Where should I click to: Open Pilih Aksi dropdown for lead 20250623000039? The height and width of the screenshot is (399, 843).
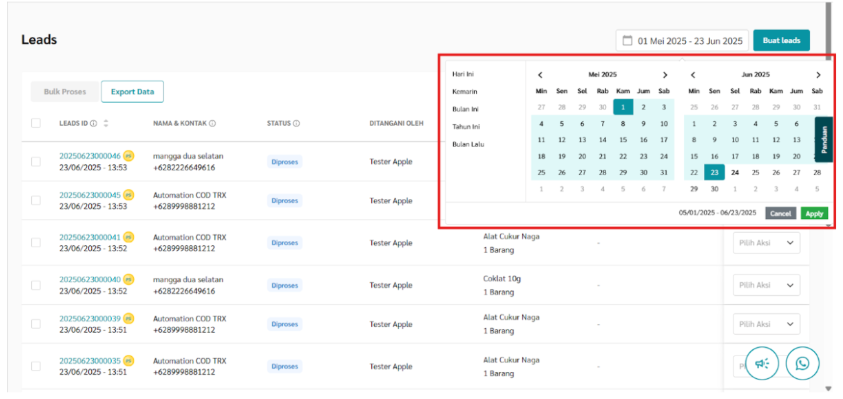[766, 324]
